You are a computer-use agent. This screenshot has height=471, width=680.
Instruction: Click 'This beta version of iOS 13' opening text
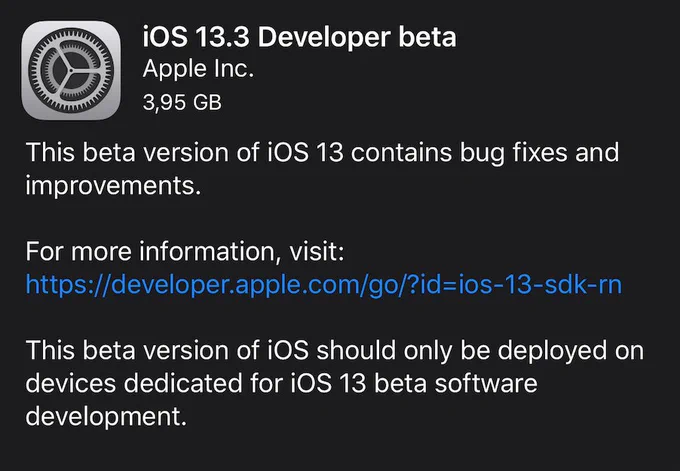pyautogui.click(x=184, y=153)
